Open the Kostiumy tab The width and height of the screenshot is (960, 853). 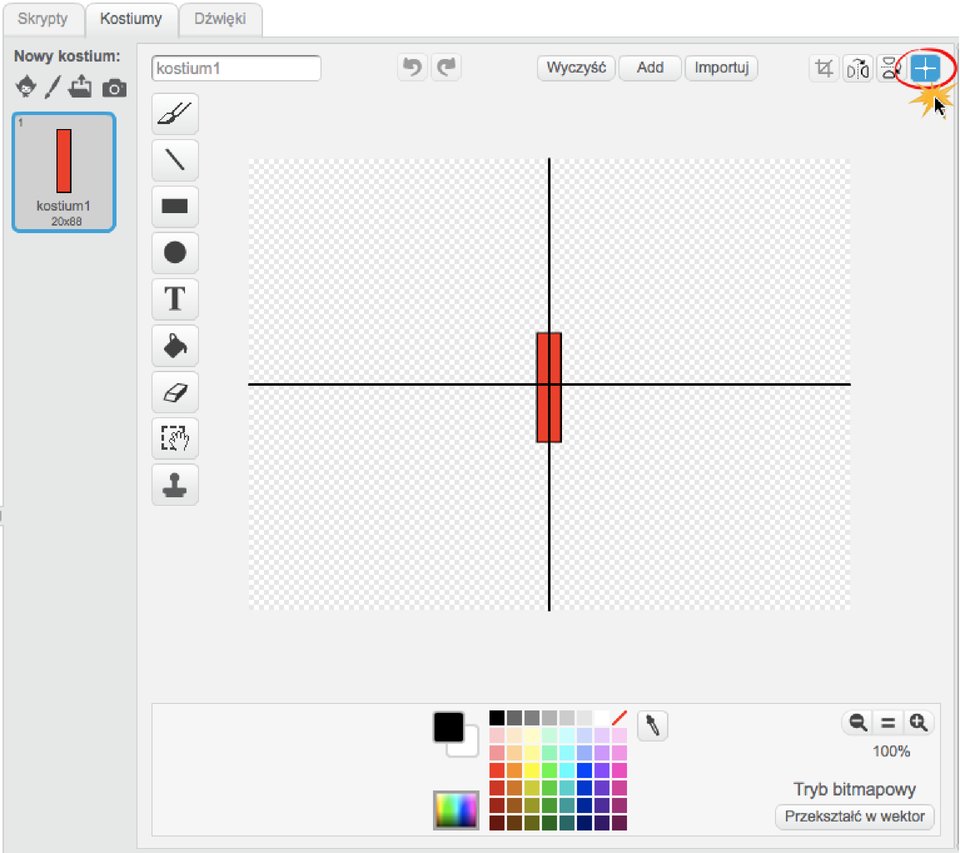pos(131,19)
